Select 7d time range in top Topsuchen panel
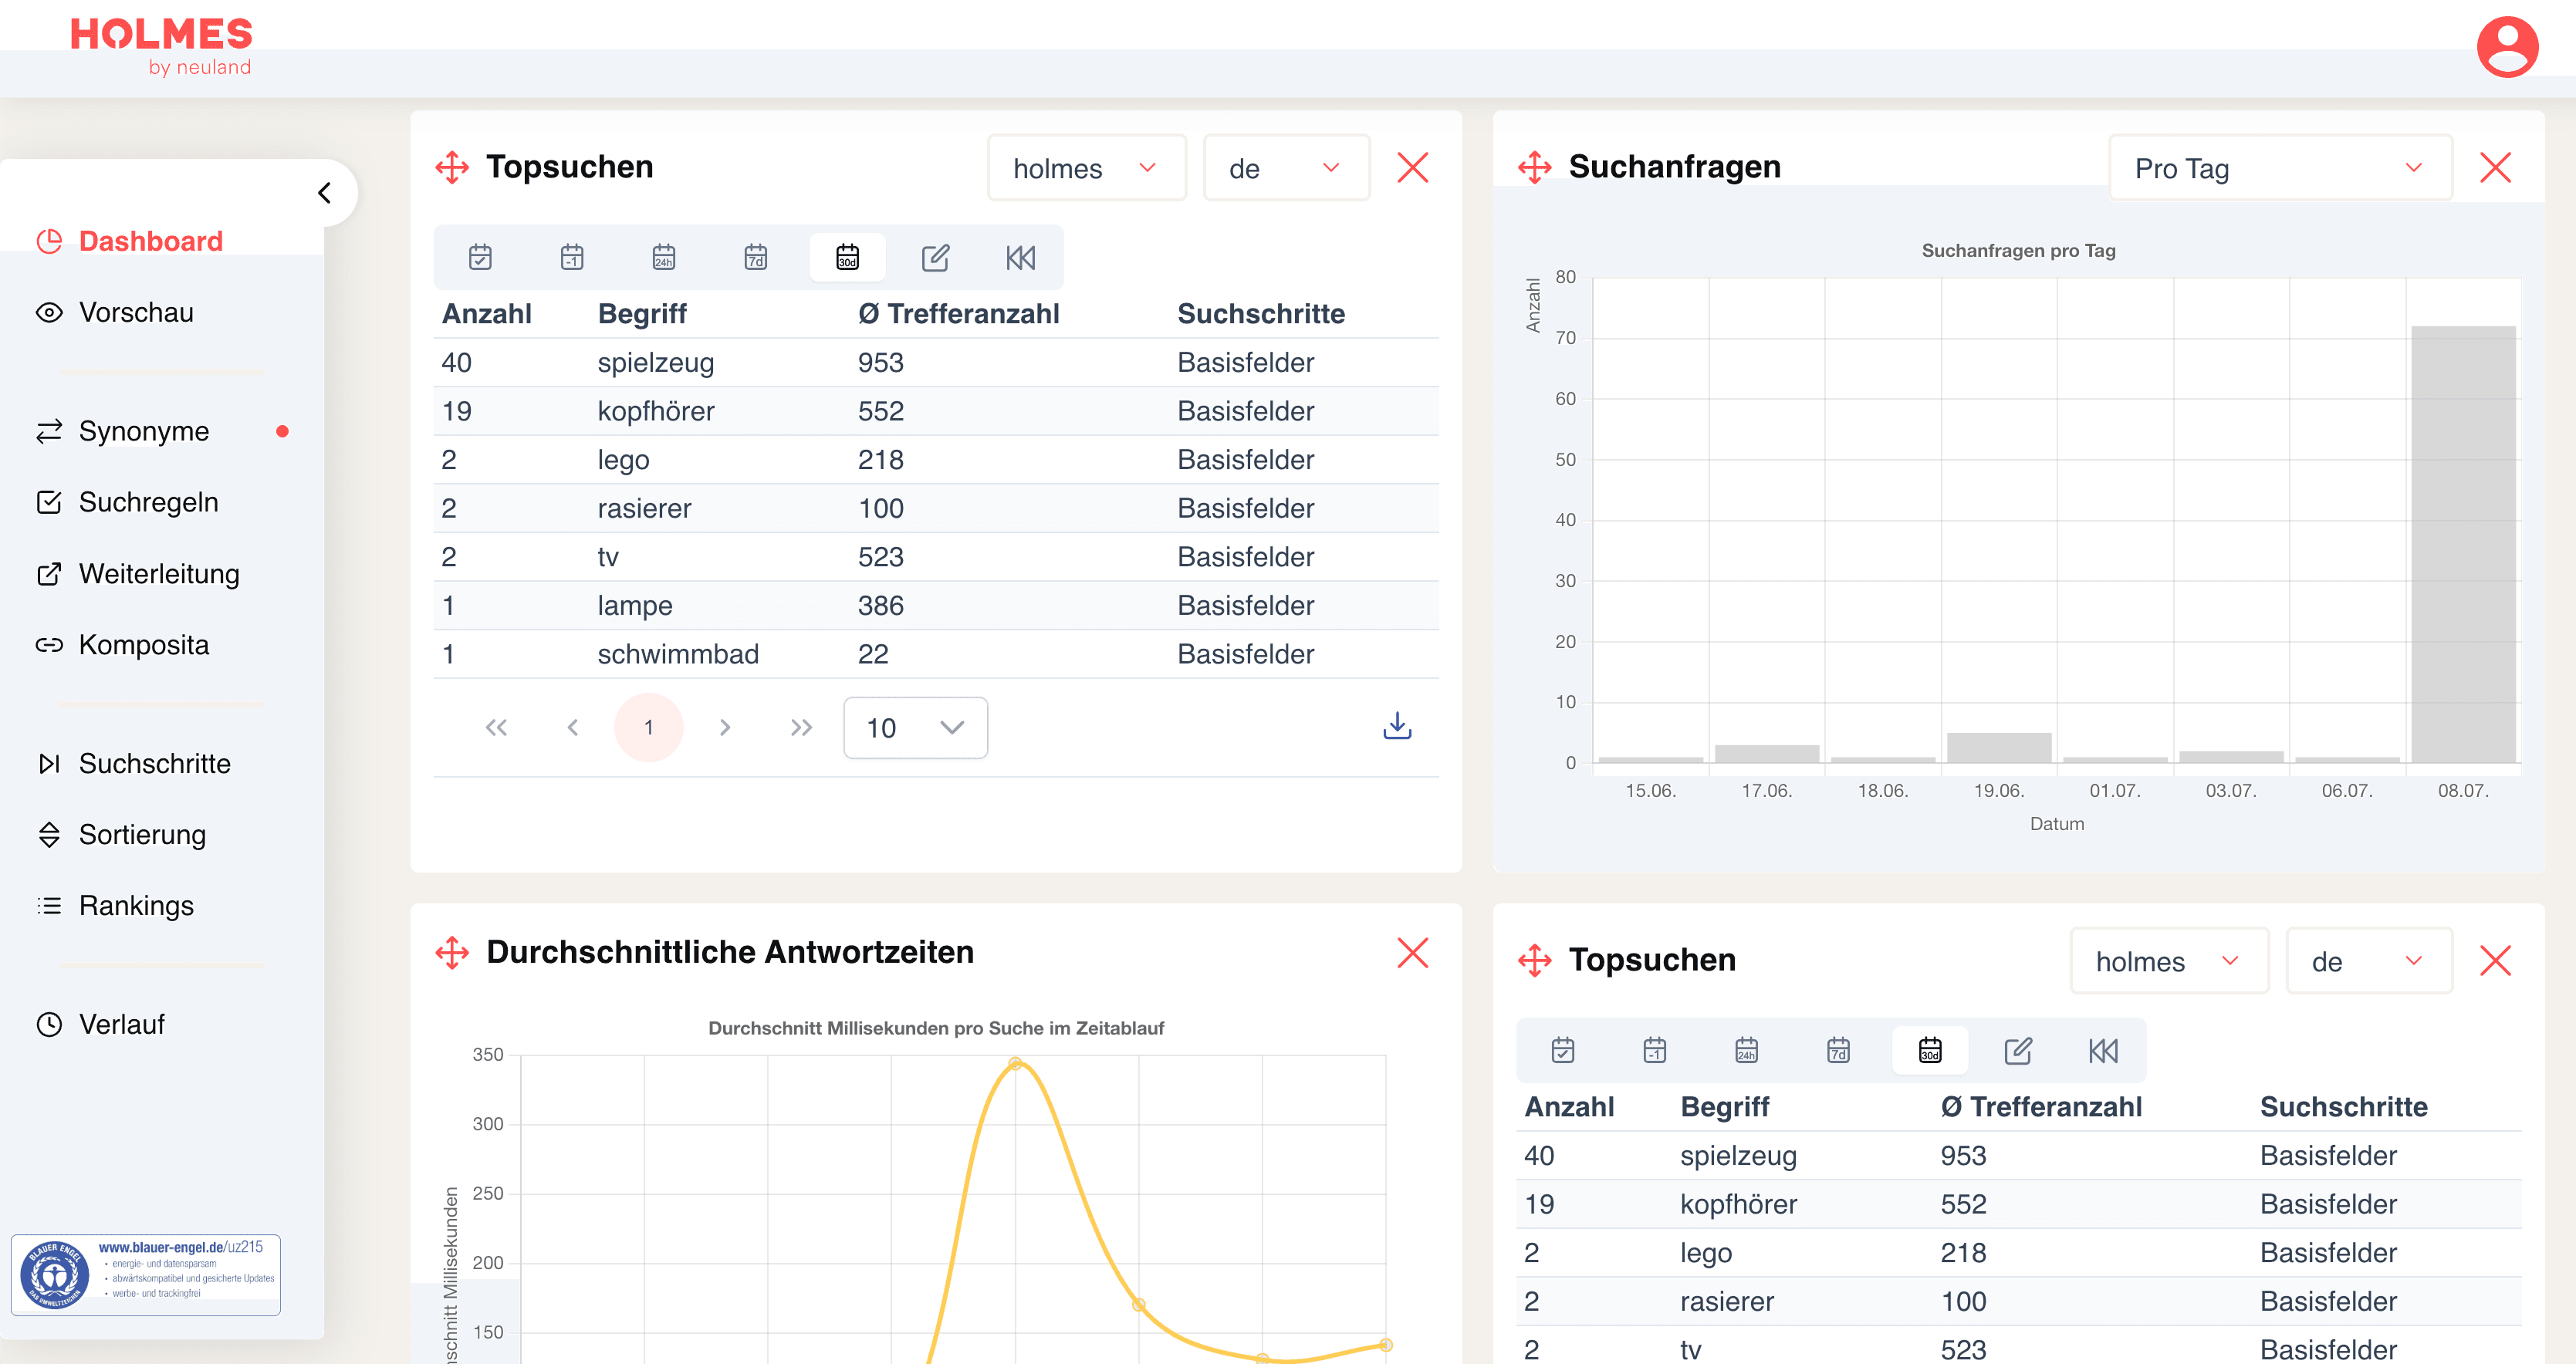 (x=756, y=257)
